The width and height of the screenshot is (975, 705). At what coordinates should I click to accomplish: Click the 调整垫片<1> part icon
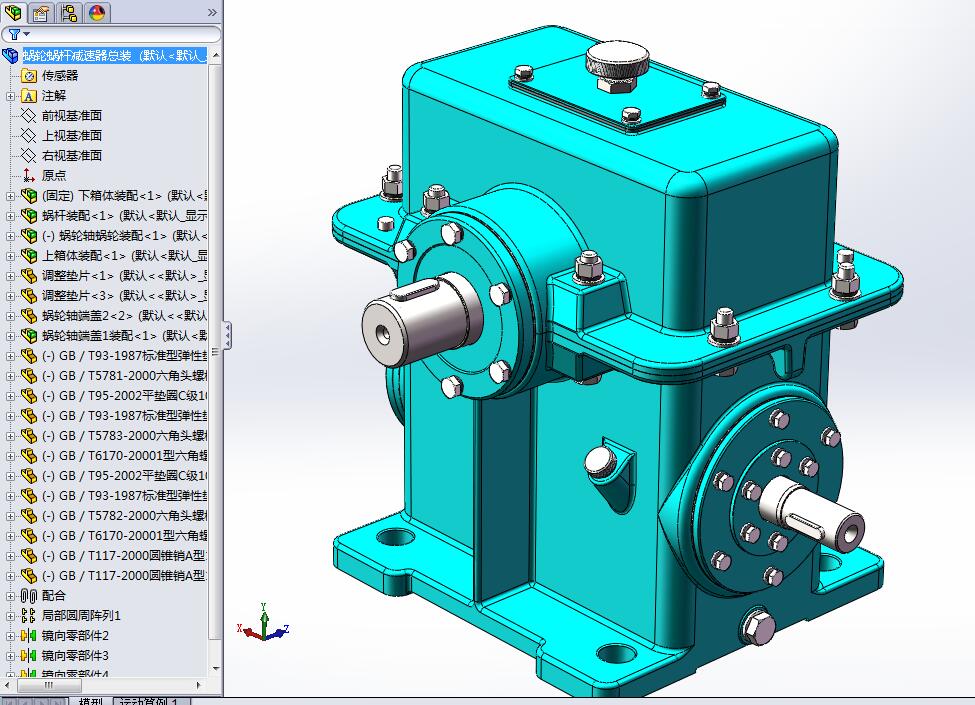pos(29,275)
